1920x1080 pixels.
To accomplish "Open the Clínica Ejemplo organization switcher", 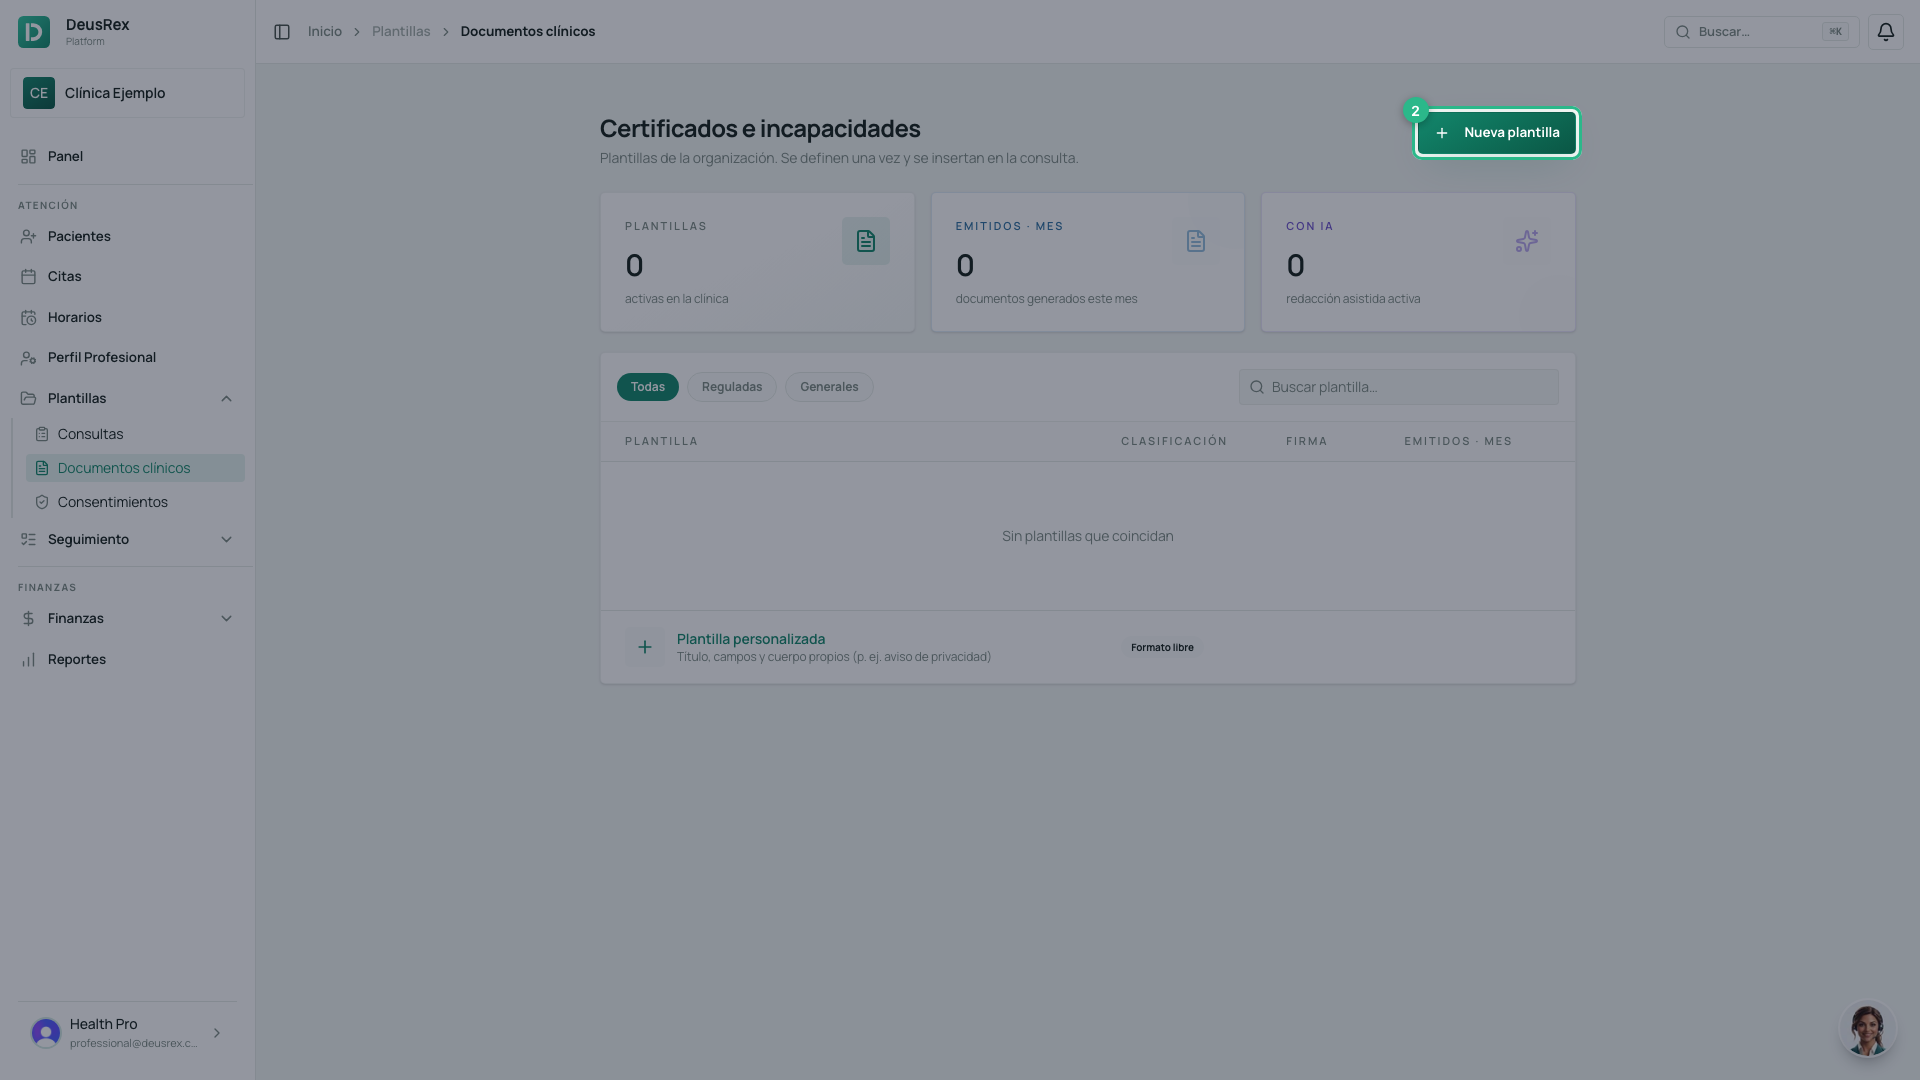I will pyautogui.click(x=127, y=93).
